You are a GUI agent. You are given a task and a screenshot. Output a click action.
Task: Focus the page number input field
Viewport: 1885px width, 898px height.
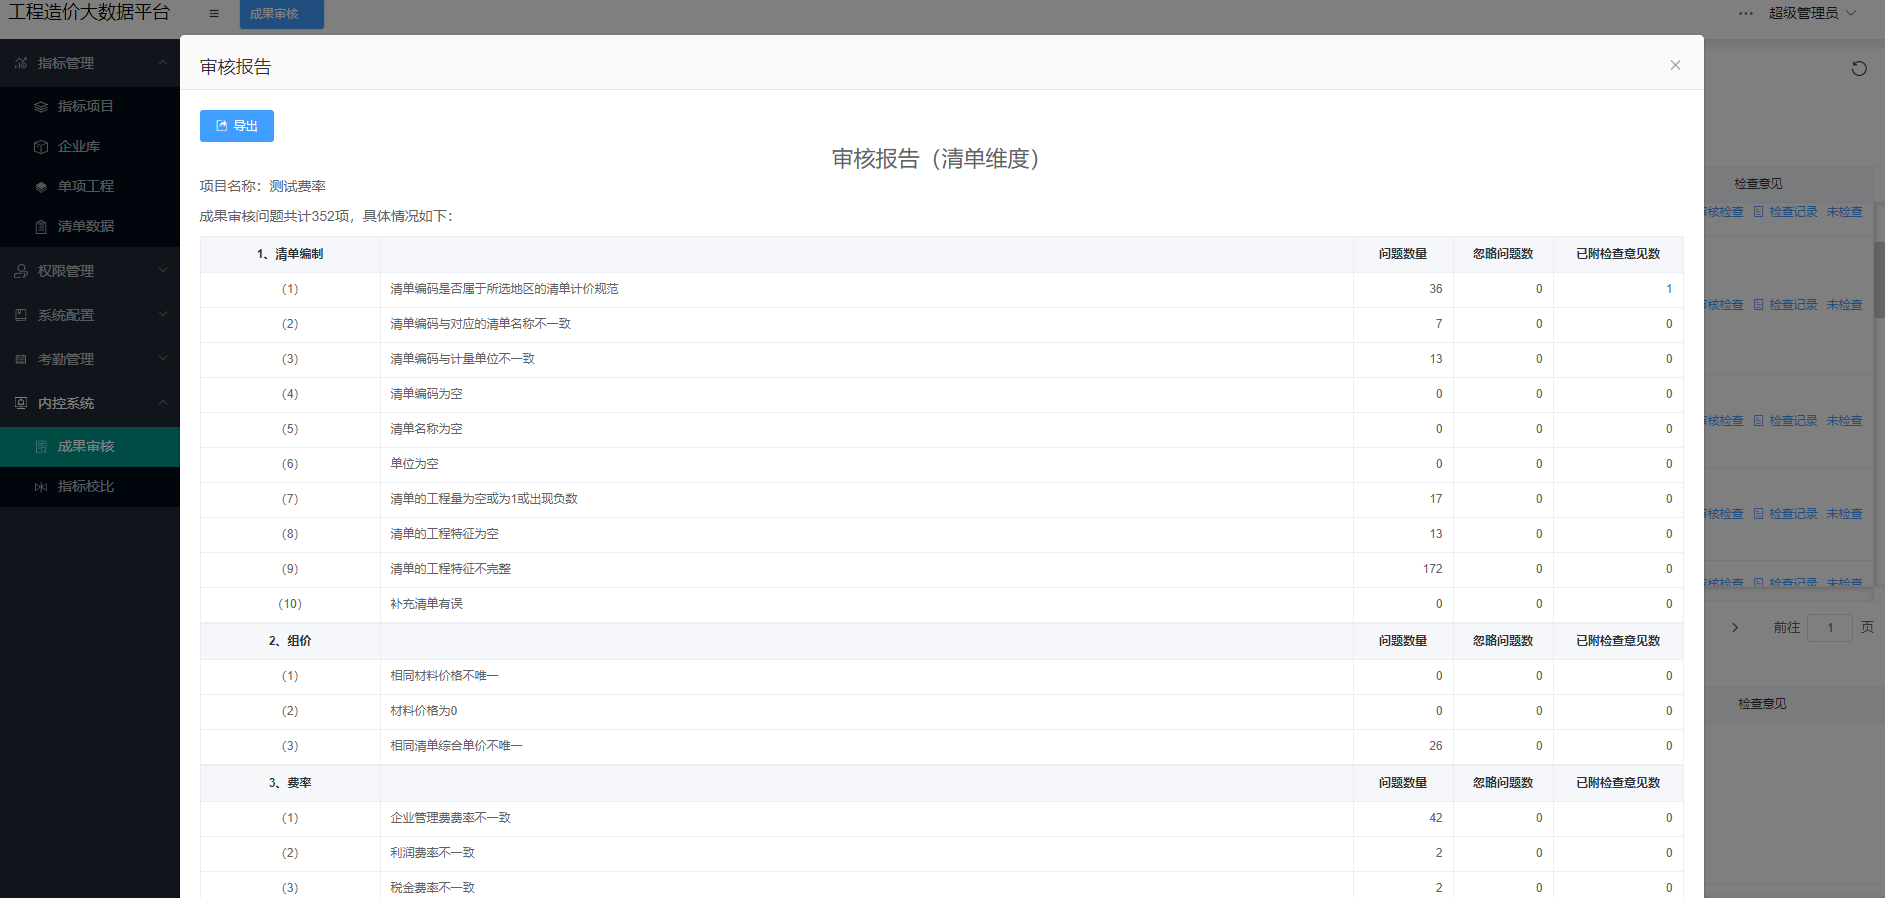pos(1830,628)
